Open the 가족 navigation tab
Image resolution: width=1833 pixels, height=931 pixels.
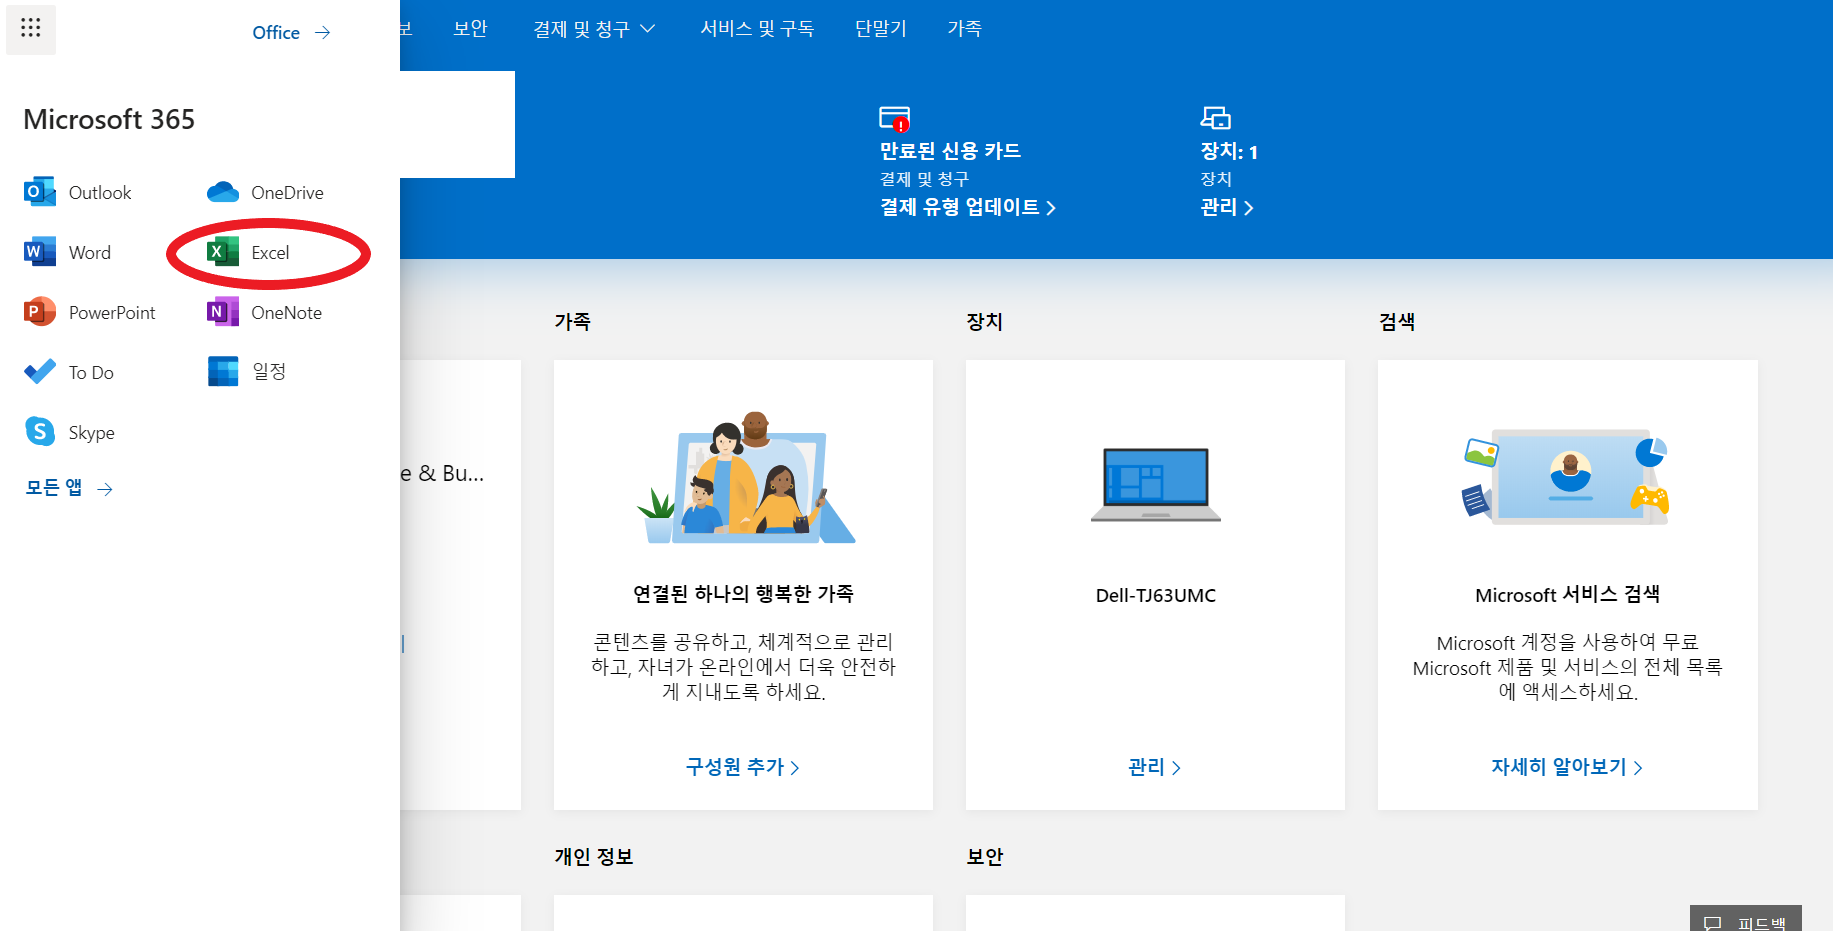point(964,29)
